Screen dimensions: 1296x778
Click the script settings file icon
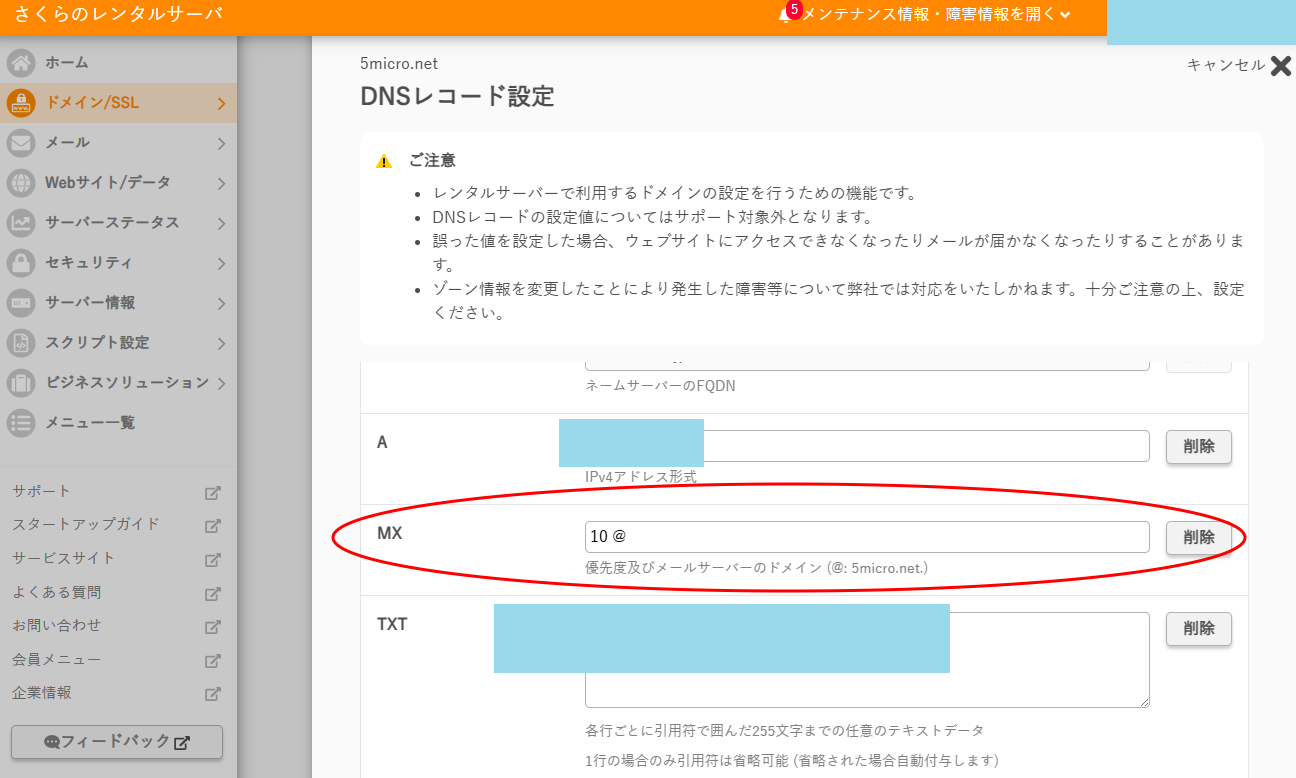(x=21, y=343)
